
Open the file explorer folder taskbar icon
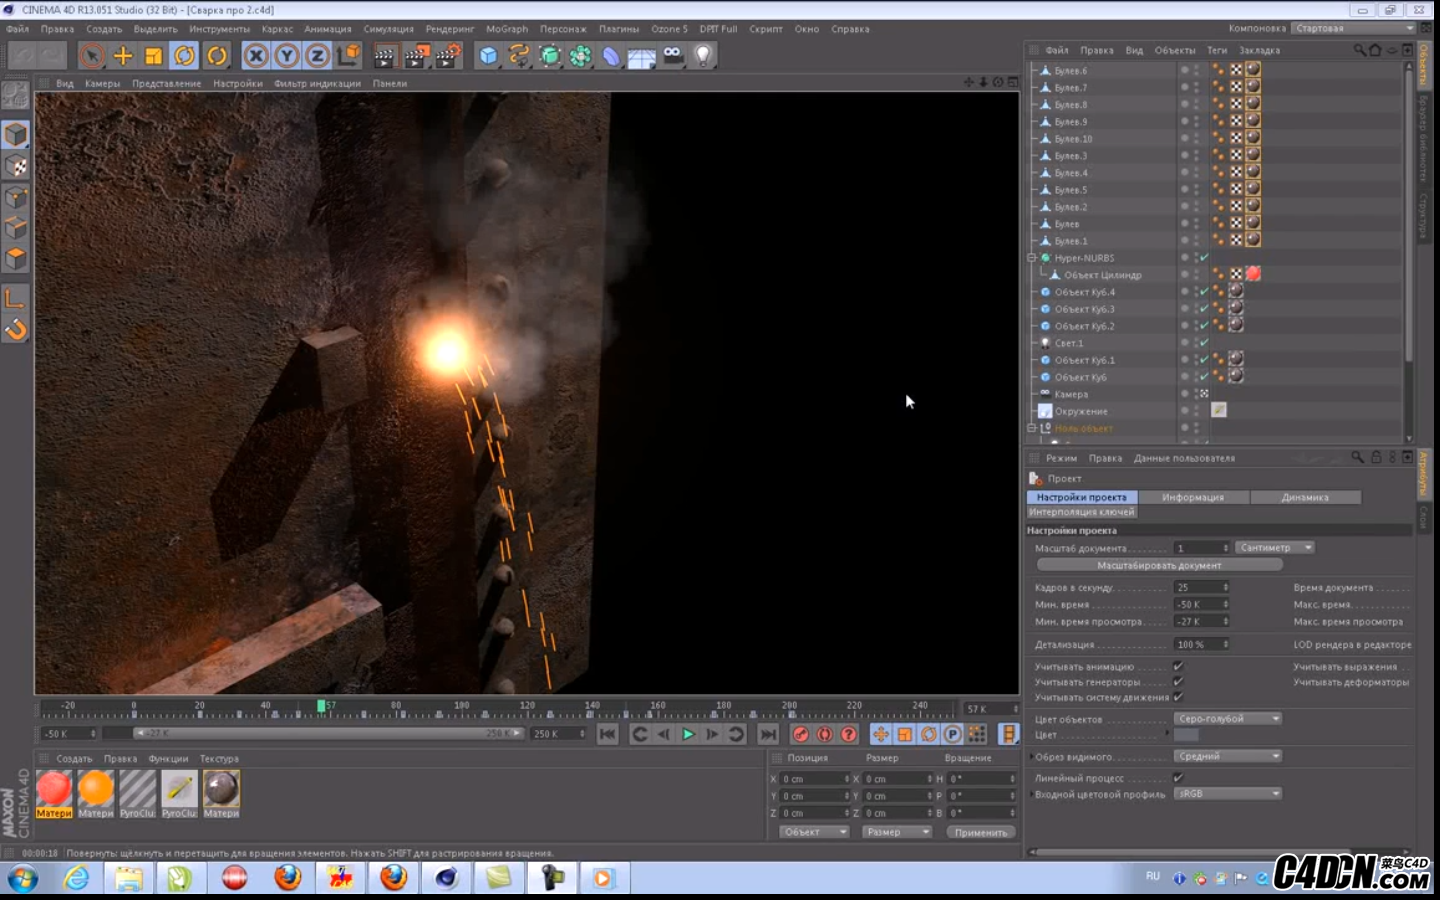129,879
